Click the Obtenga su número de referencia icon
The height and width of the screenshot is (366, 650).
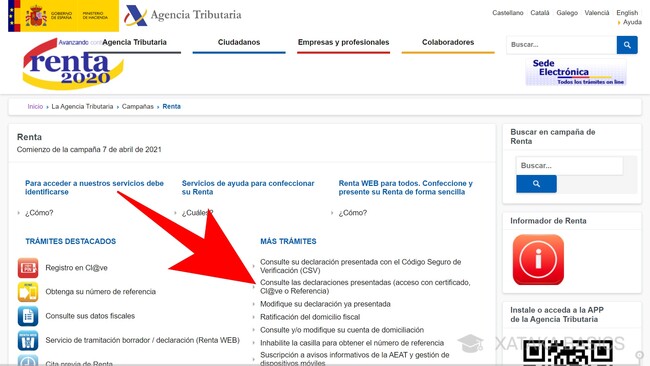tap(28, 292)
